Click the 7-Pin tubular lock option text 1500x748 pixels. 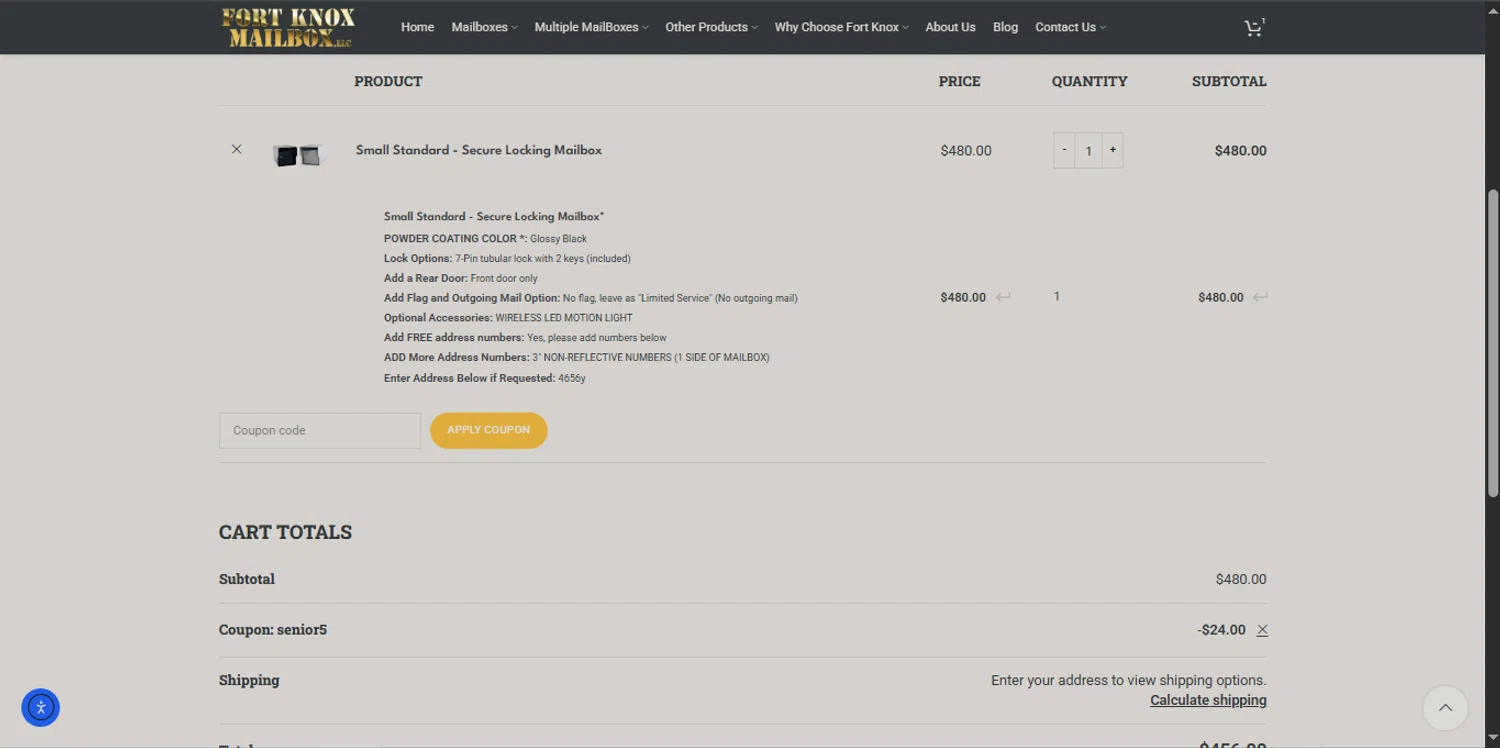pos(543,258)
